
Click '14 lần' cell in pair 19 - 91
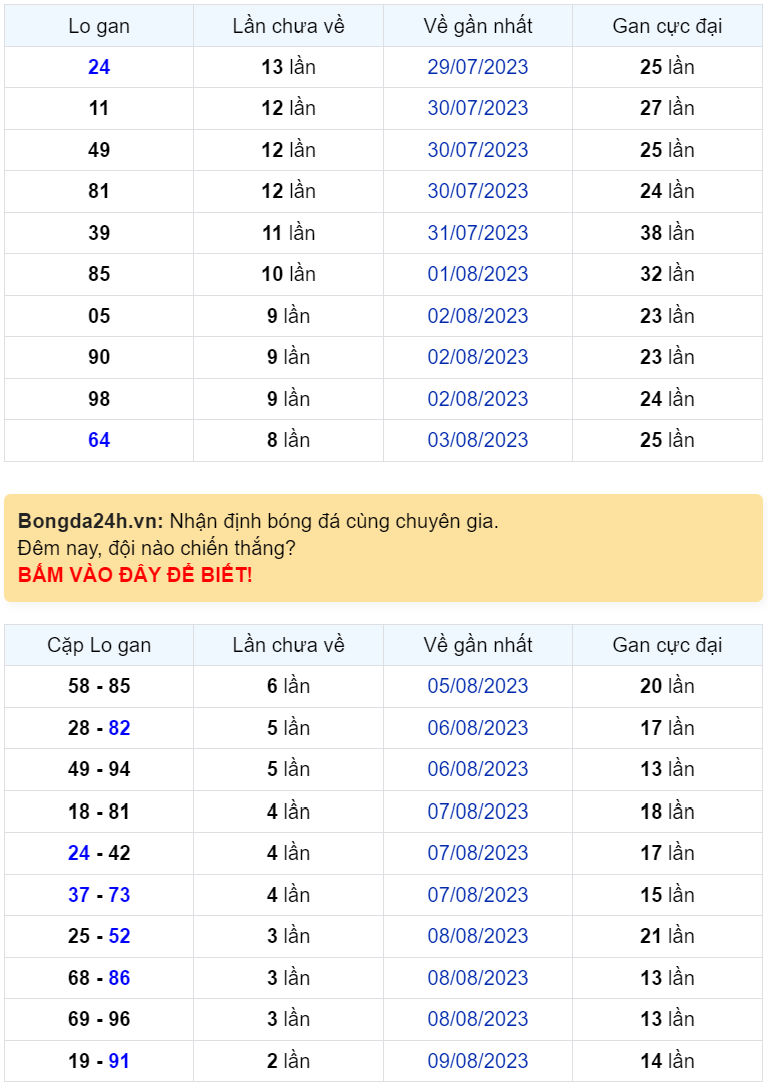coord(667,1060)
